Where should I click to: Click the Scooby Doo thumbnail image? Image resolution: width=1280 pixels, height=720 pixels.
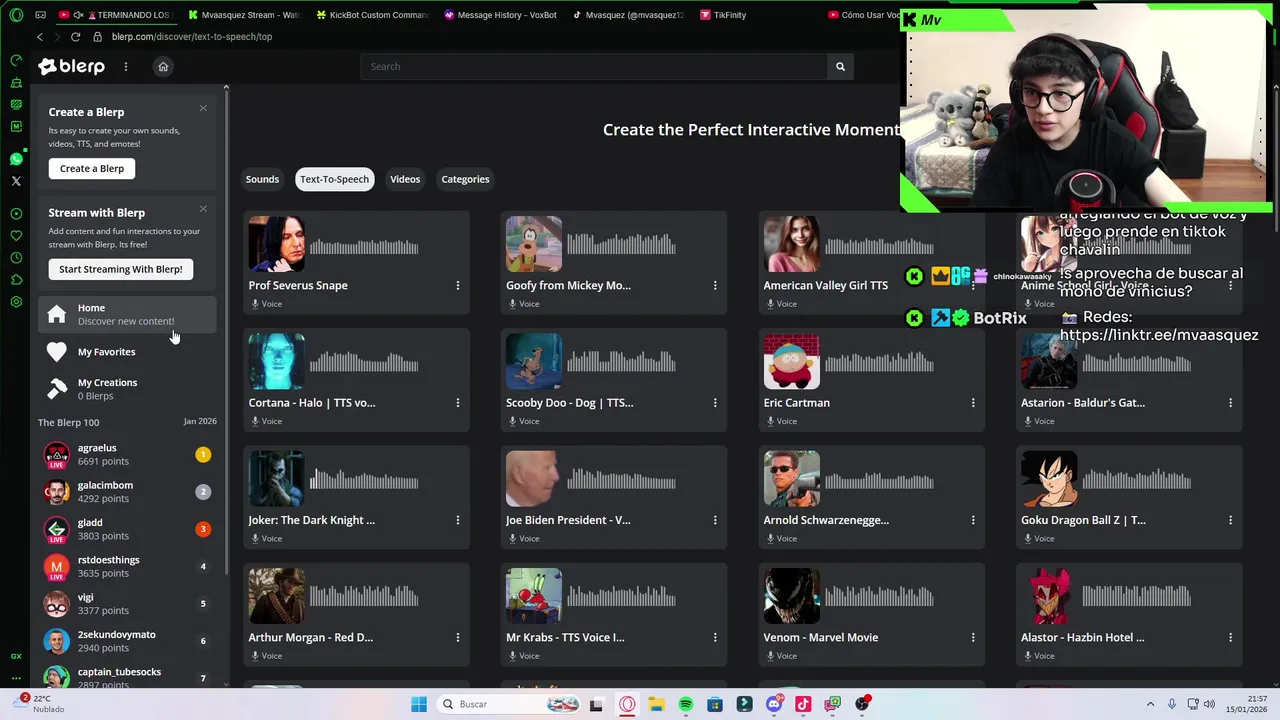[534, 361]
